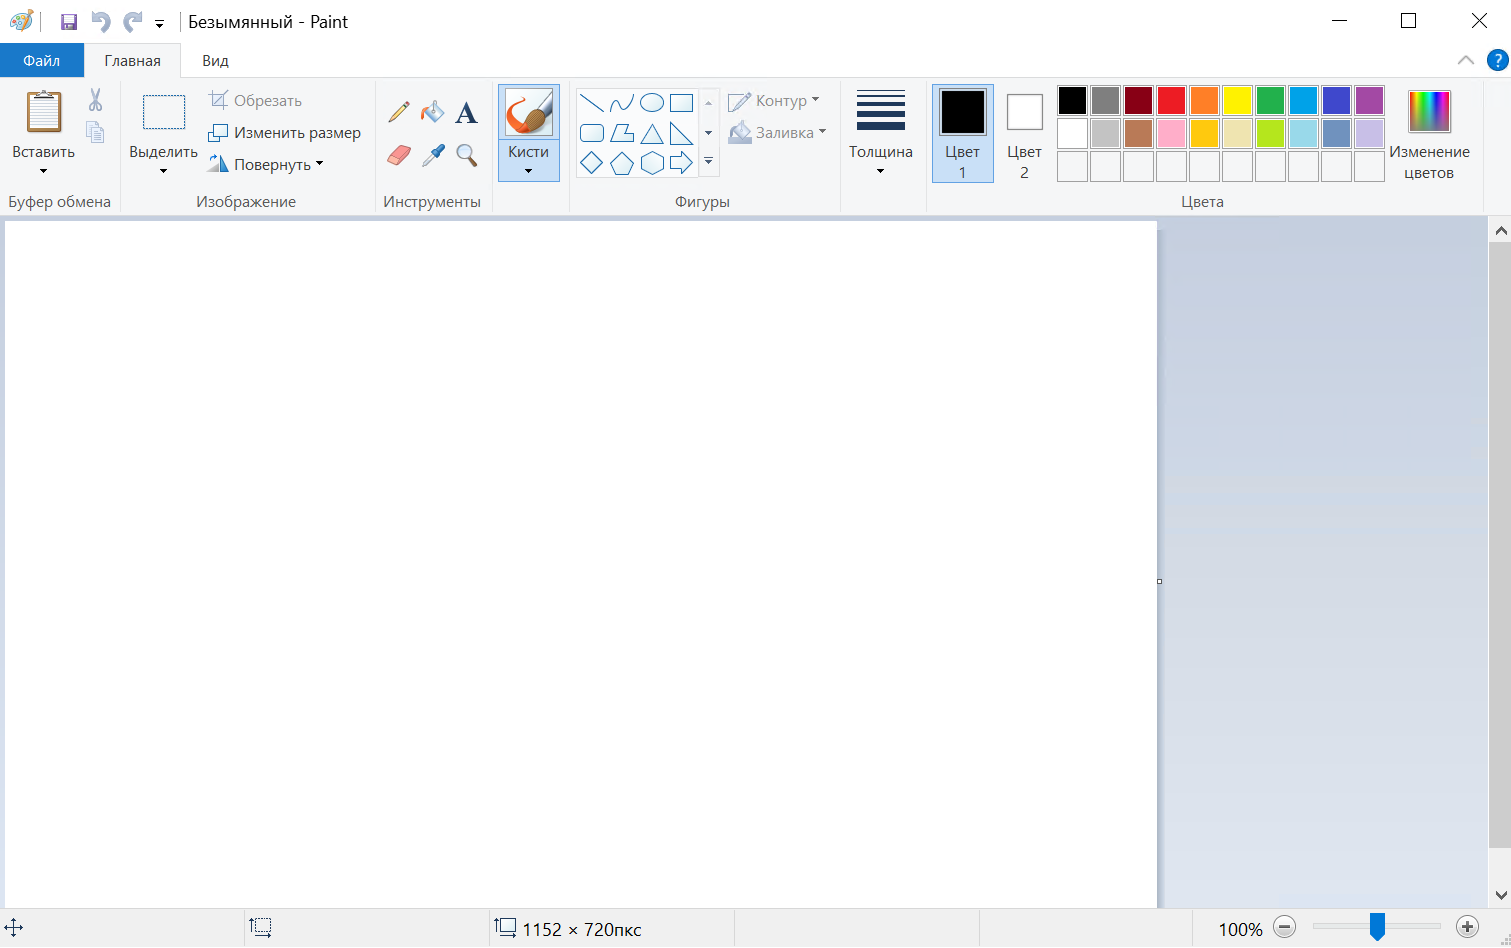Screen dimensions: 1511x948
Task: Switch to the Вид tab
Action: [215, 60]
